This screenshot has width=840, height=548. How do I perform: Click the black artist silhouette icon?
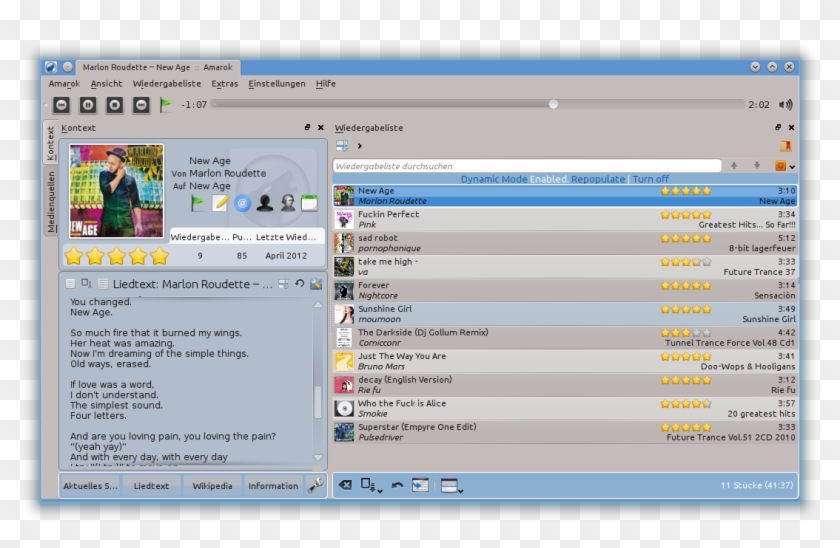[265, 203]
